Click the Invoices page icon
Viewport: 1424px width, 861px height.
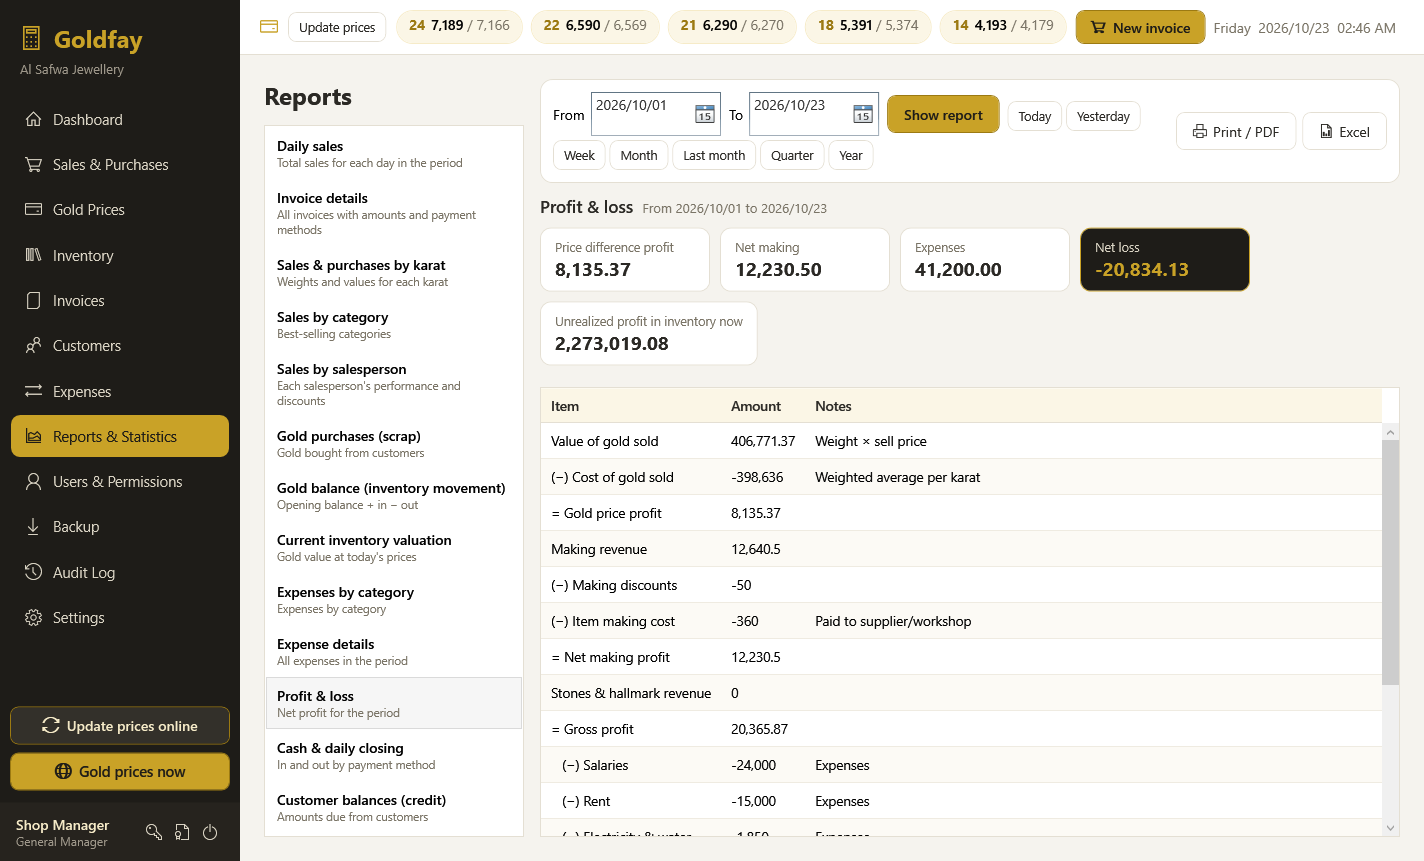(x=33, y=301)
